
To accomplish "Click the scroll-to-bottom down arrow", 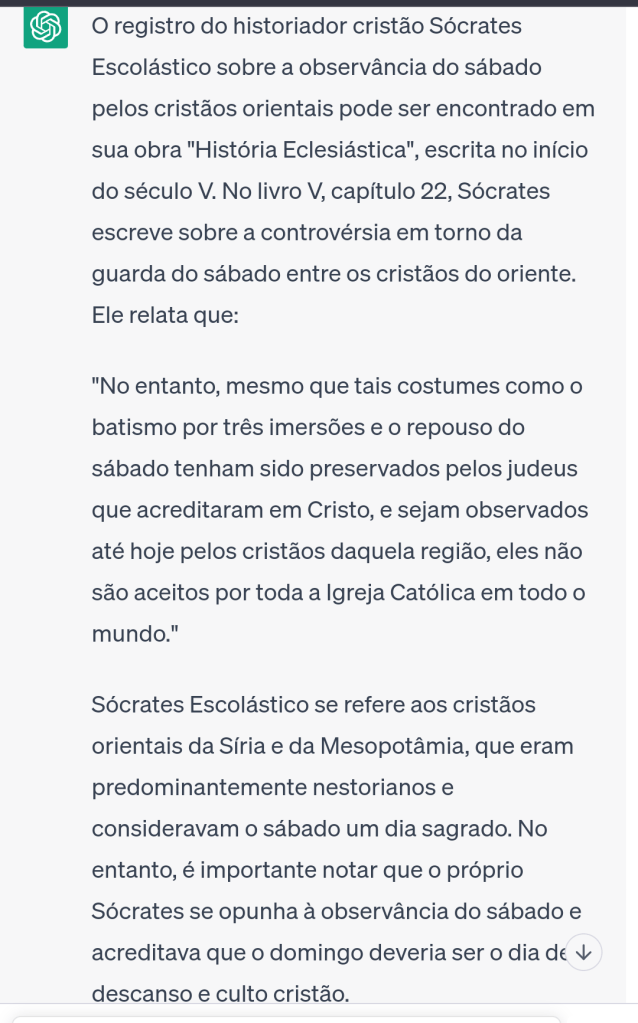I will coord(584,953).
